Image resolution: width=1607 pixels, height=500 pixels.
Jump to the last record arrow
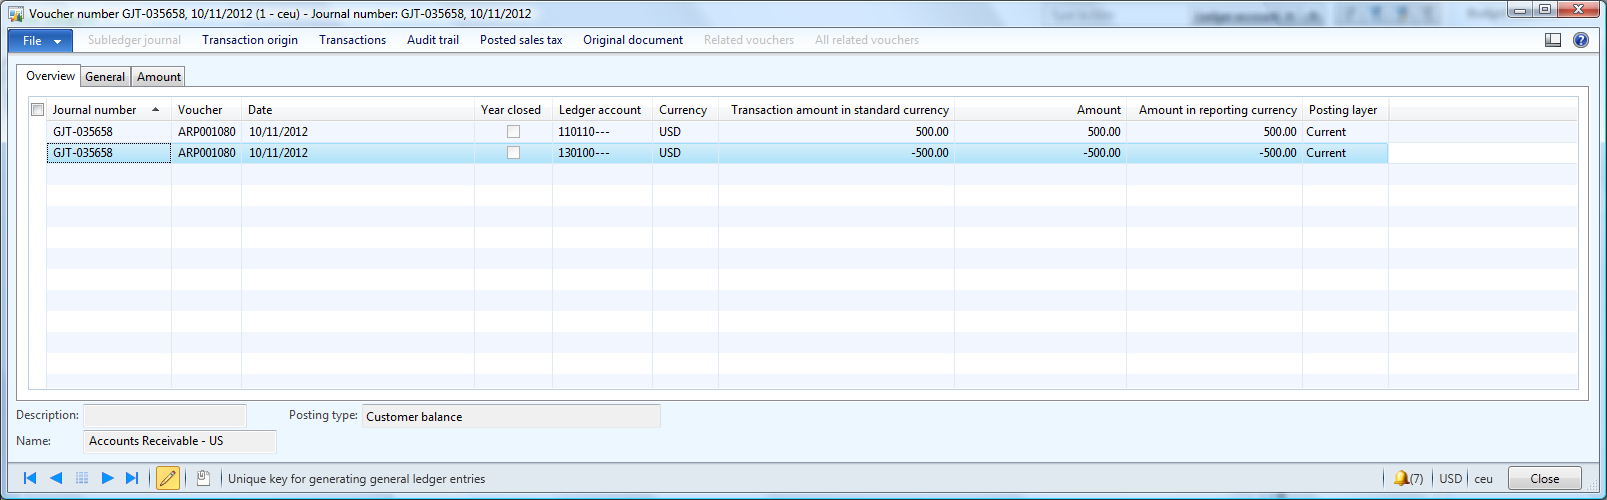coord(132,478)
